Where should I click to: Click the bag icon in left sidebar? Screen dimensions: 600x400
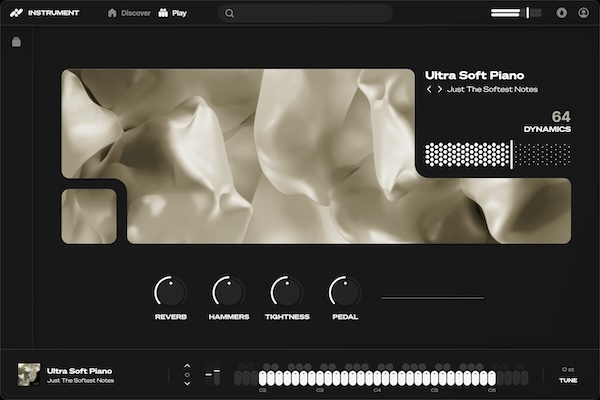click(16, 42)
